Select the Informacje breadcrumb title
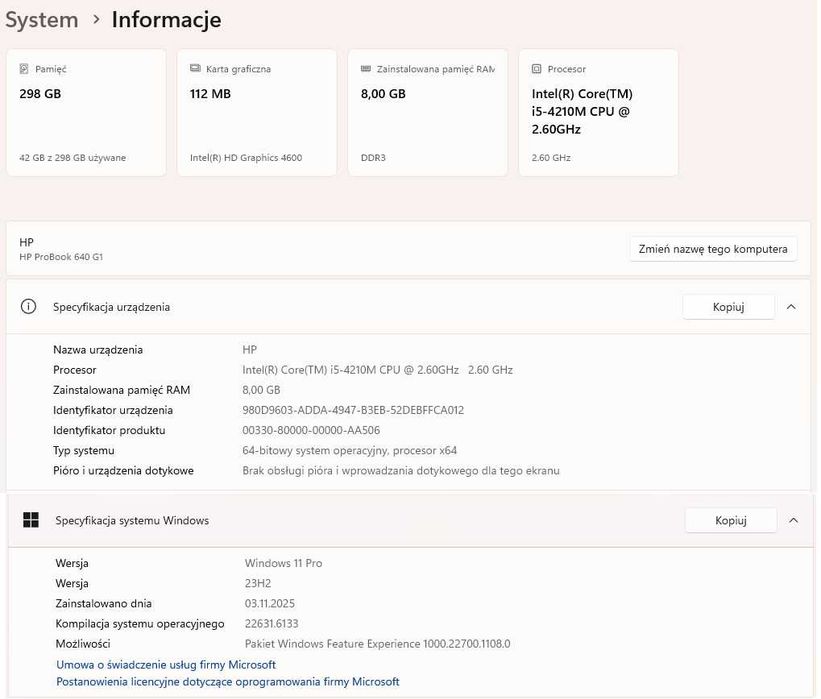The image size is (821, 699). [166, 20]
